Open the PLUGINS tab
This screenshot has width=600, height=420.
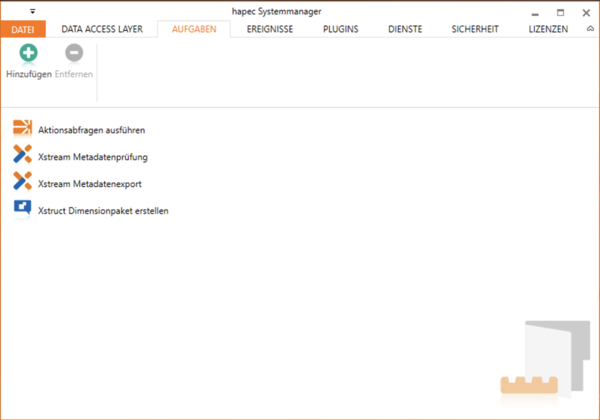pyautogui.click(x=341, y=29)
